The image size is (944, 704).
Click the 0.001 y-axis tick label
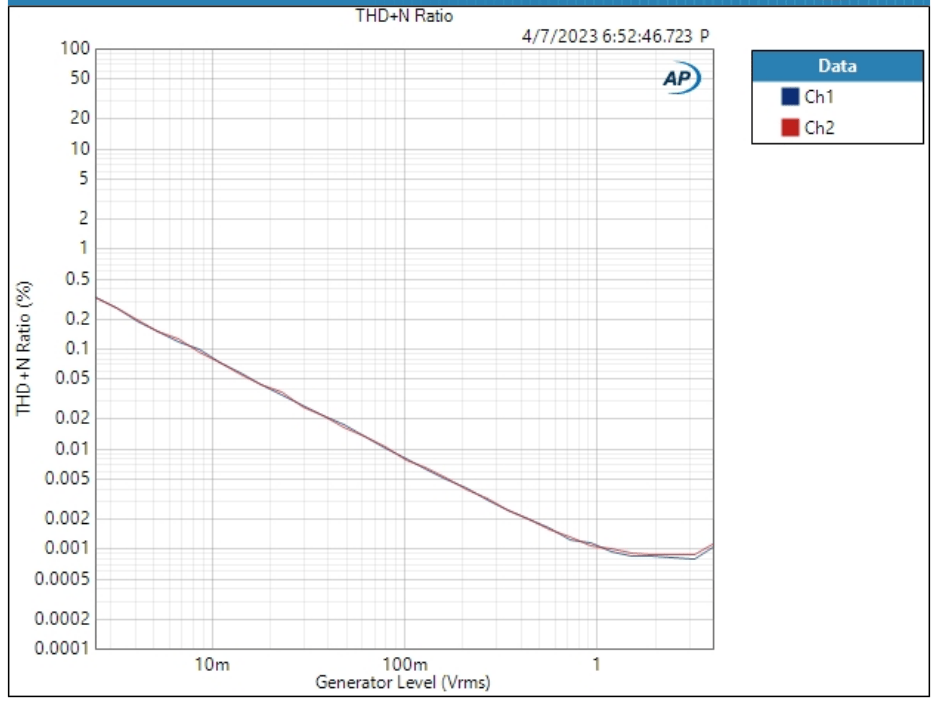tap(67, 548)
